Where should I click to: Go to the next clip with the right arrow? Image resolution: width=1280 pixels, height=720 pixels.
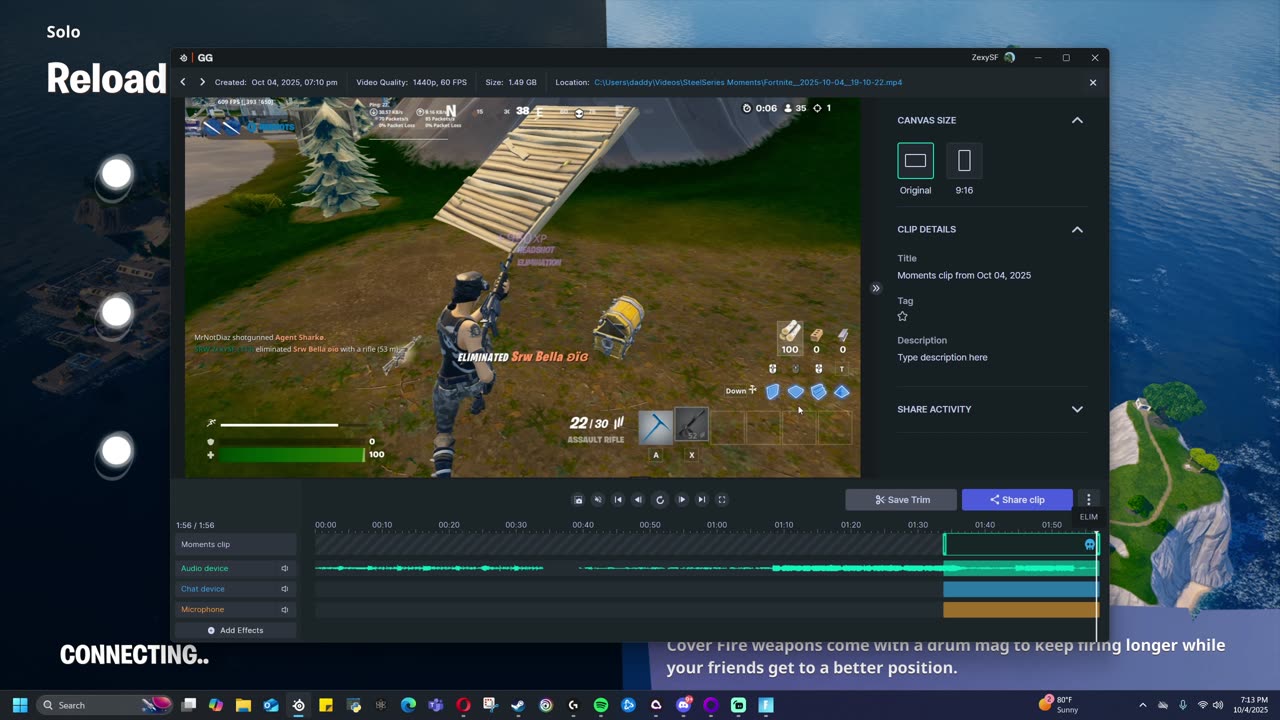[x=202, y=82]
